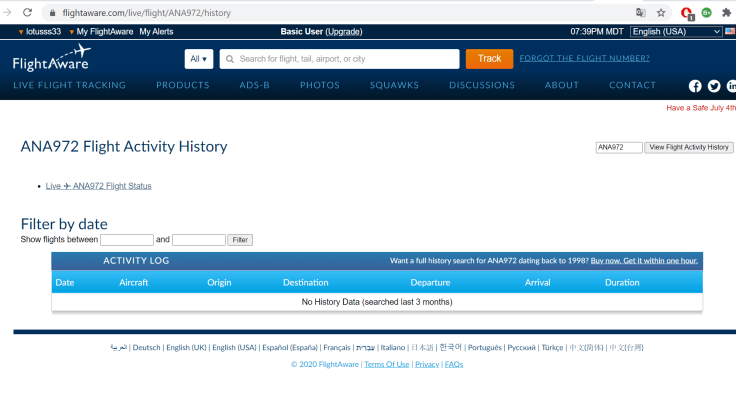Click the Have a Safe July 4th notice
Screen dimensions: 736x406
coord(701,108)
